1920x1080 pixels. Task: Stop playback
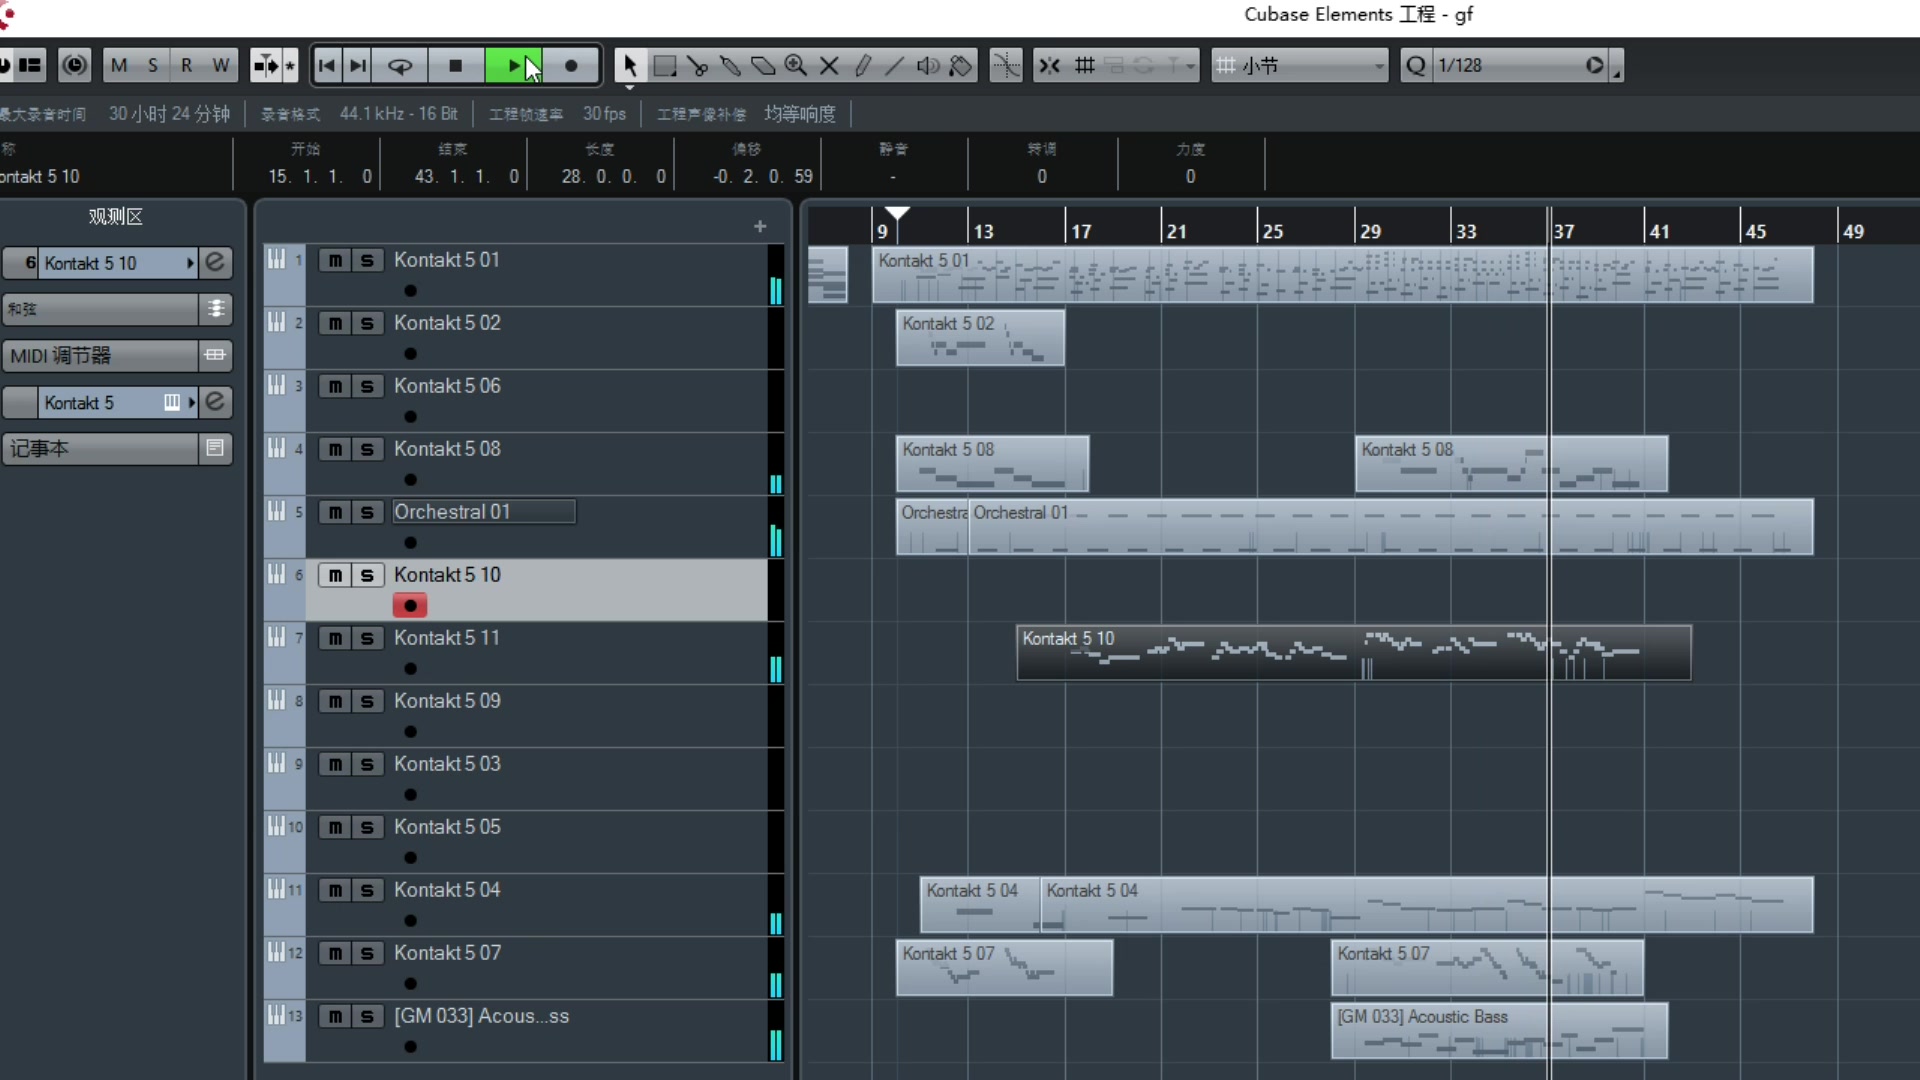(x=456, y=66)
